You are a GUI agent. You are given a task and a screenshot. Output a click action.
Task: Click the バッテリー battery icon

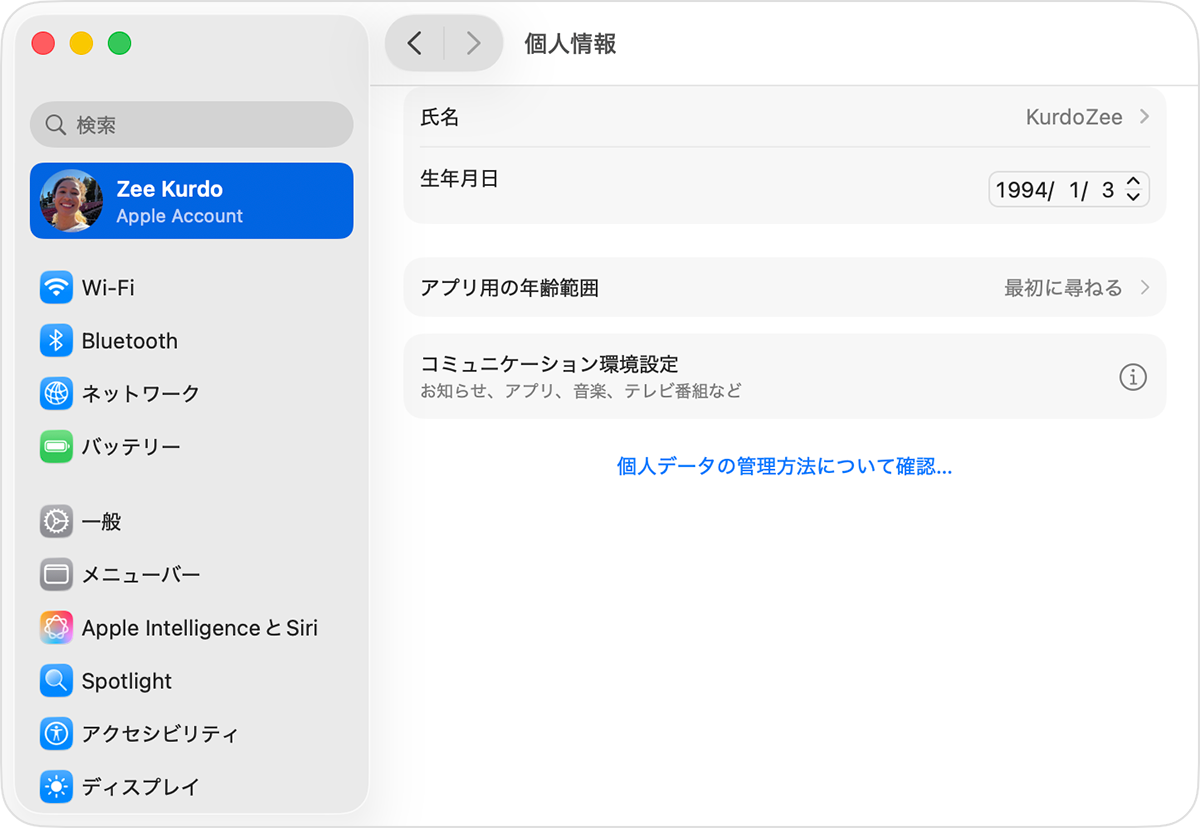tap(56, 446)
